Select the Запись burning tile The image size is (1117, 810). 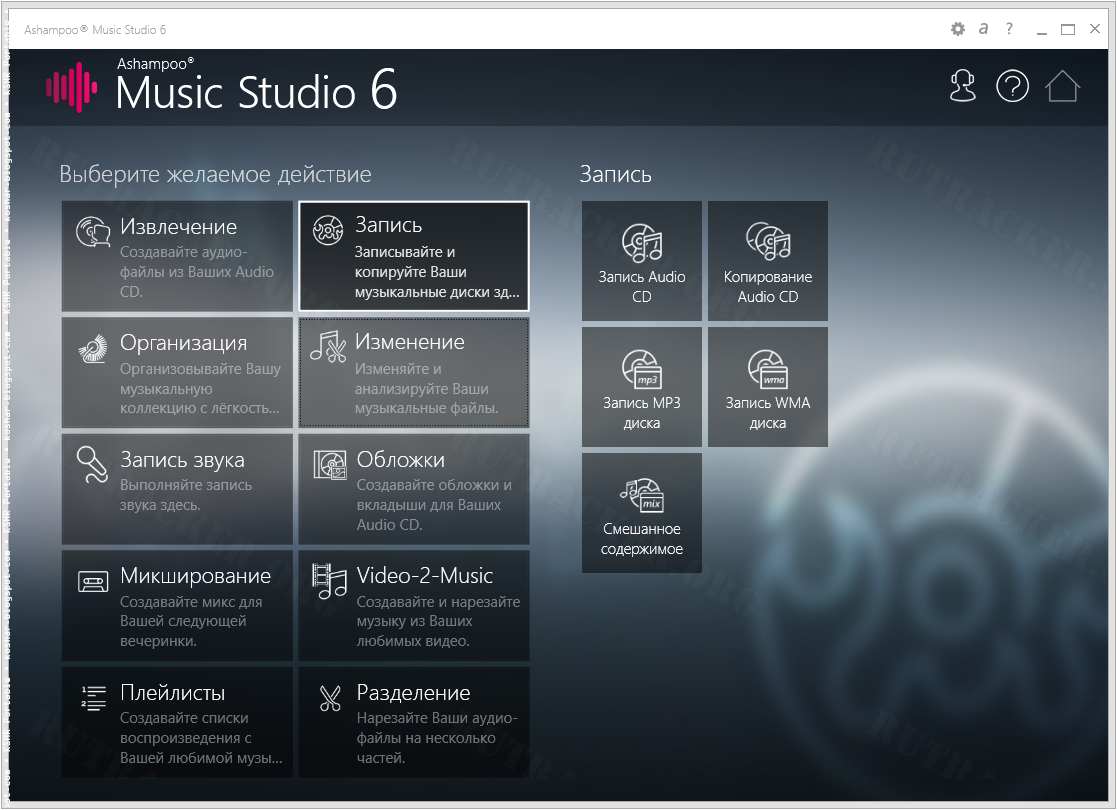[x=413, y=256]
